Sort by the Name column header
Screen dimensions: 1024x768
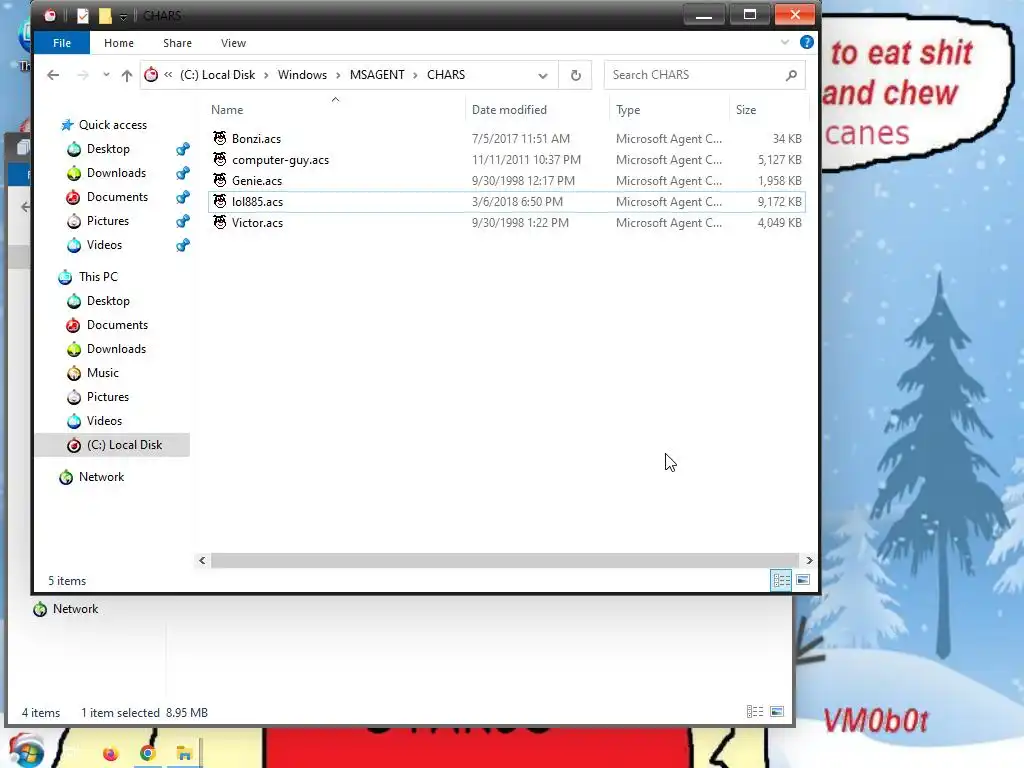tap(227, 110)
